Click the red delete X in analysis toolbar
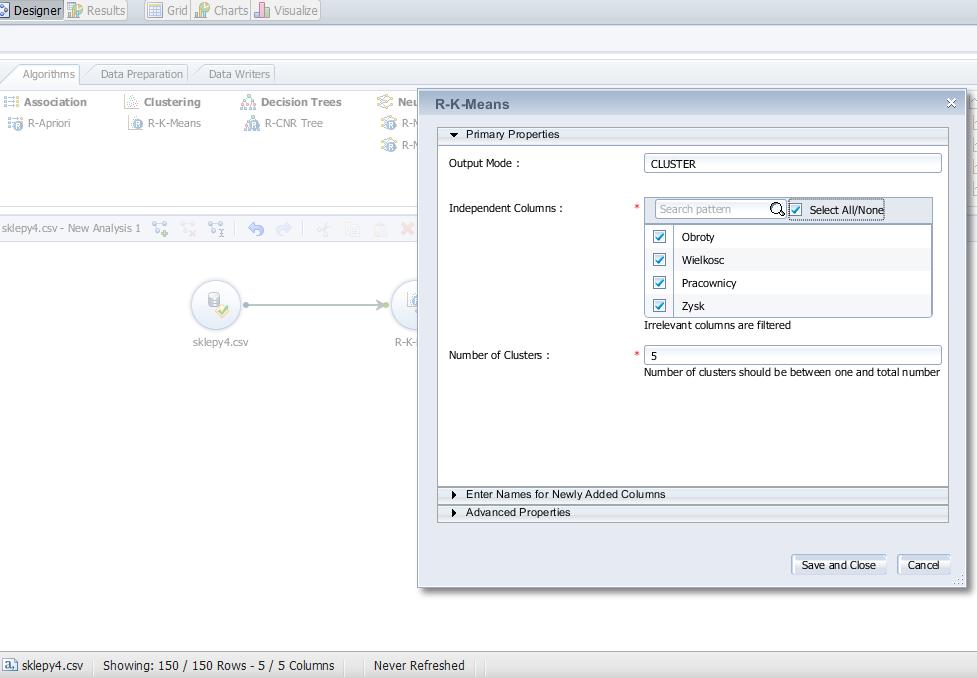 [407, 229]
